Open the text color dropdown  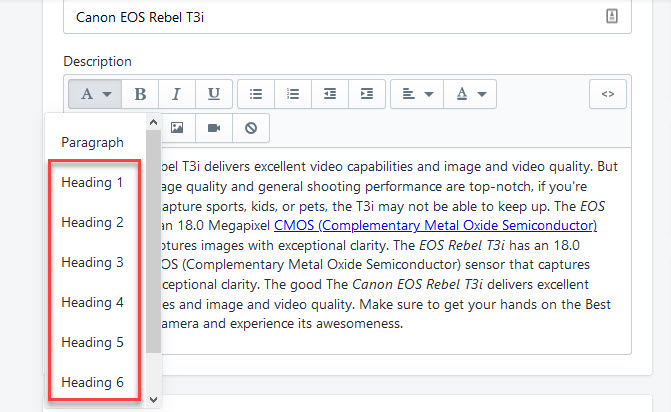tap(470, 94)
